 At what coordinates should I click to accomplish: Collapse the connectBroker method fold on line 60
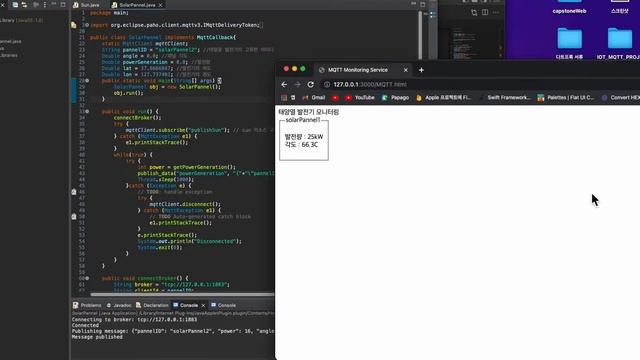(x=87, y=278)
